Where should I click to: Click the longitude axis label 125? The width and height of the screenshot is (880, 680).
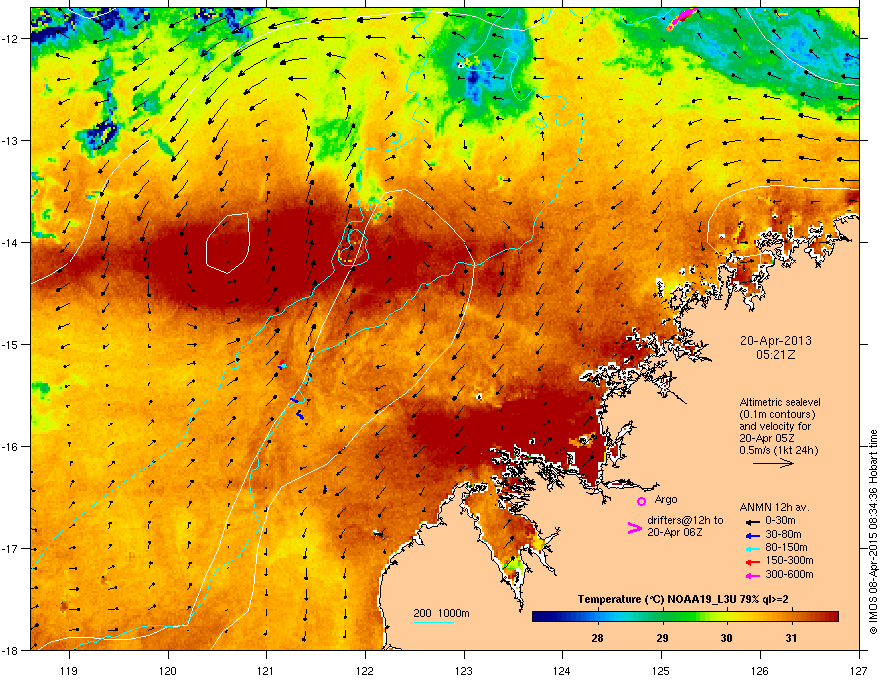pyautogui.click(x=661, y=670)
